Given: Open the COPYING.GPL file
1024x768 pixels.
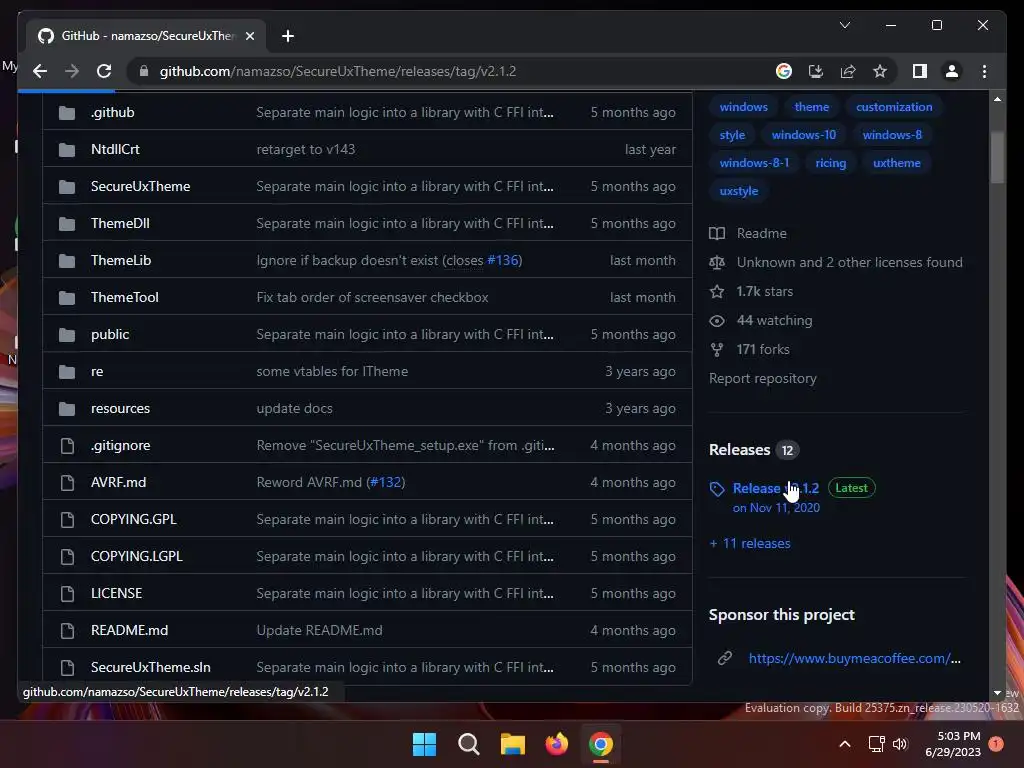Looking at the screenshot, I should [133, 519].
